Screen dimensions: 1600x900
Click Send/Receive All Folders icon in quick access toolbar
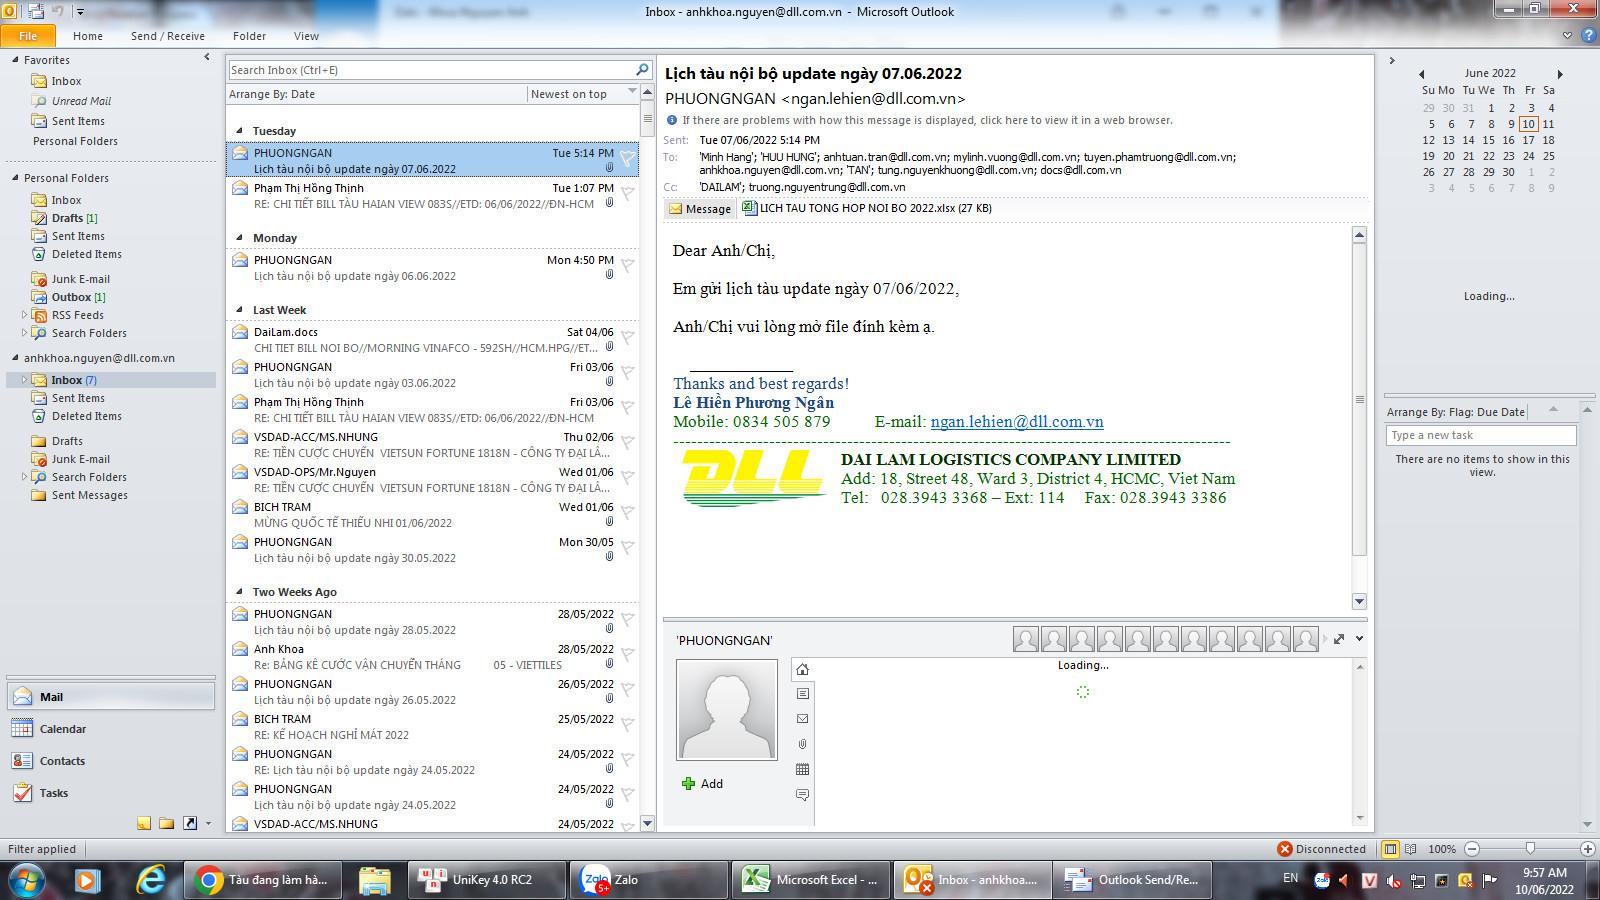[x=36, y=12]
